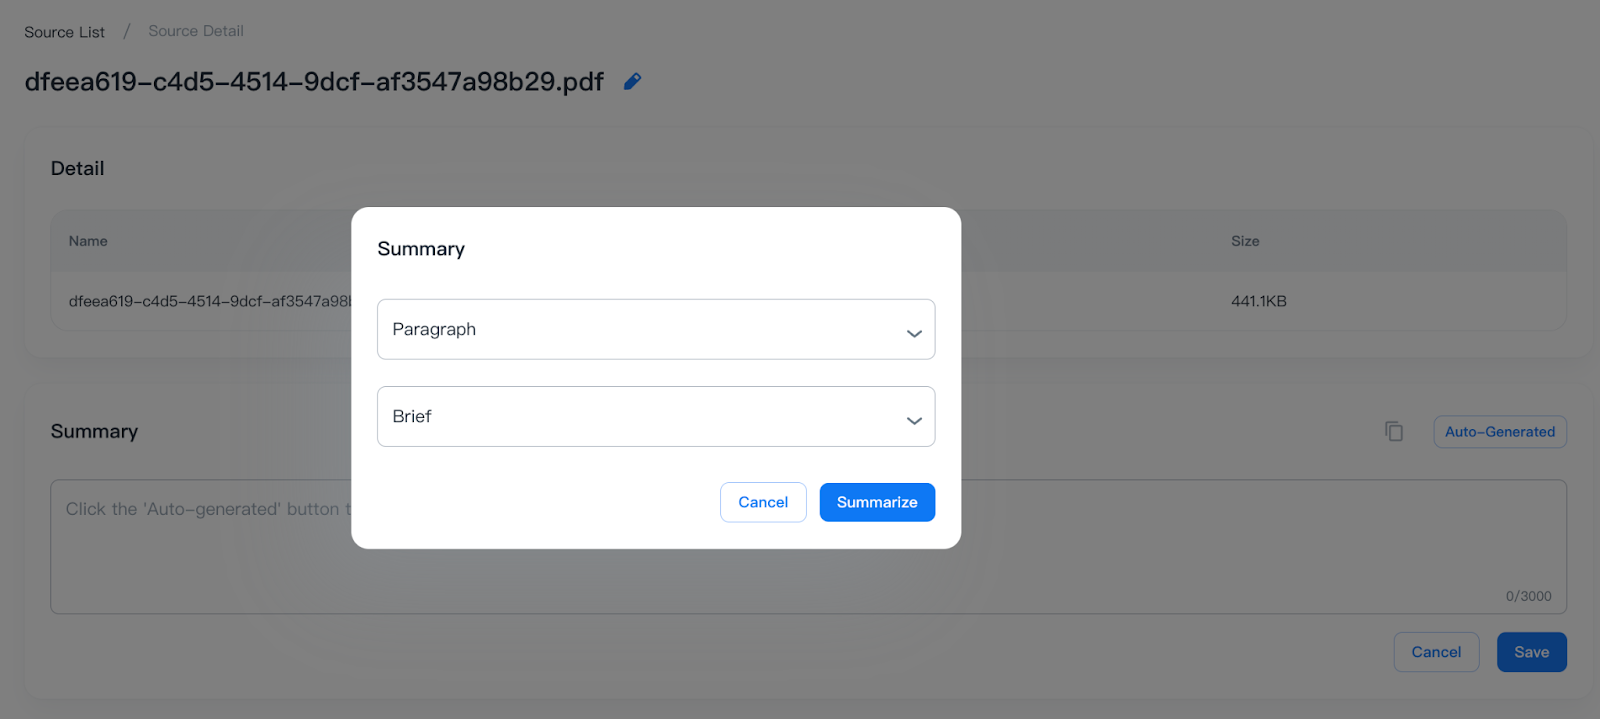This screenshot has width=1600, height=719.
Task: Click the Name column header
Action: [88, 241]
